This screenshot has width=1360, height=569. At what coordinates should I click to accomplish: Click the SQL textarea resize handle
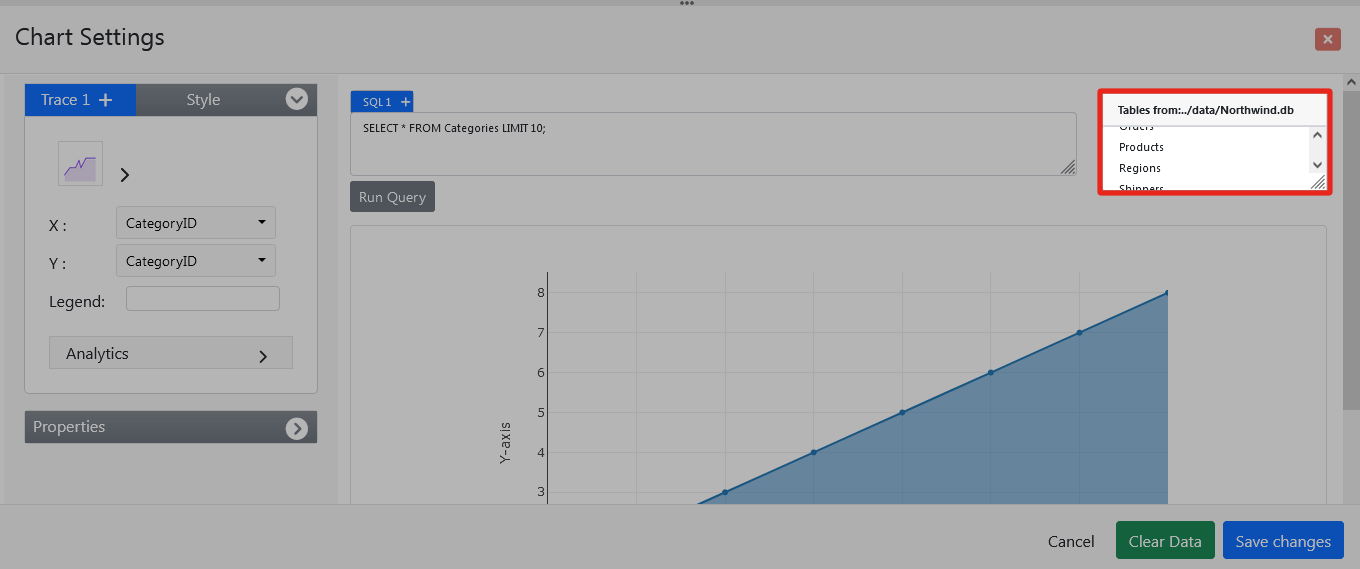coord(1068,167)
